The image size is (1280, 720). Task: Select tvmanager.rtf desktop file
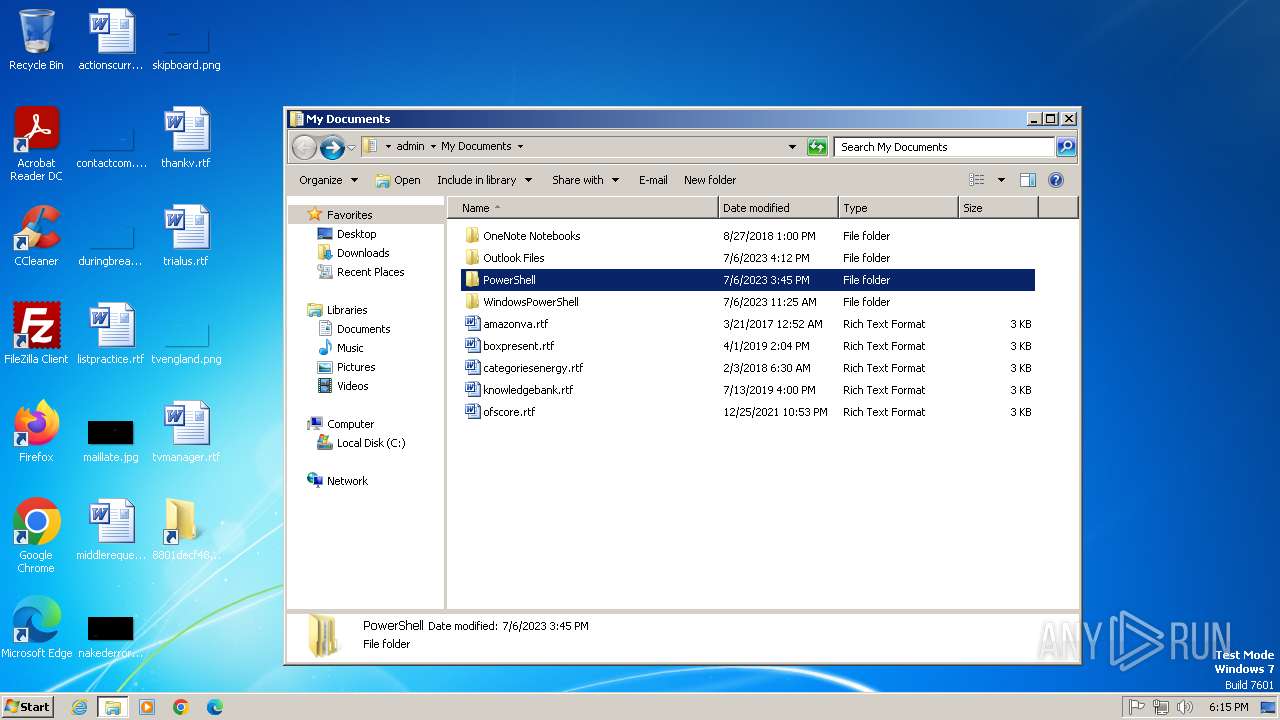pos(186,432)
